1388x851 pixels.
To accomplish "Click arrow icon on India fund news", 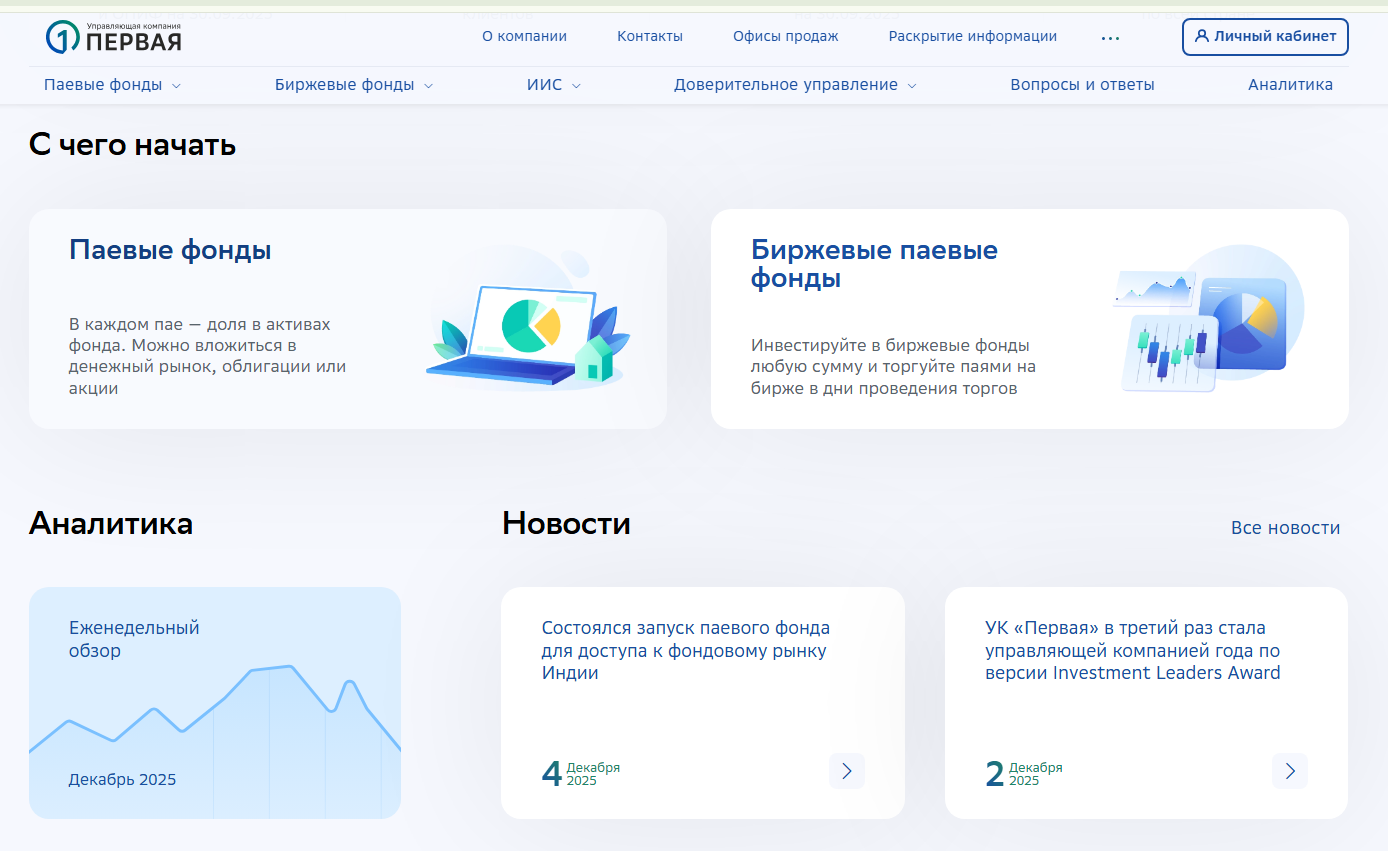I will click(846, 771).
